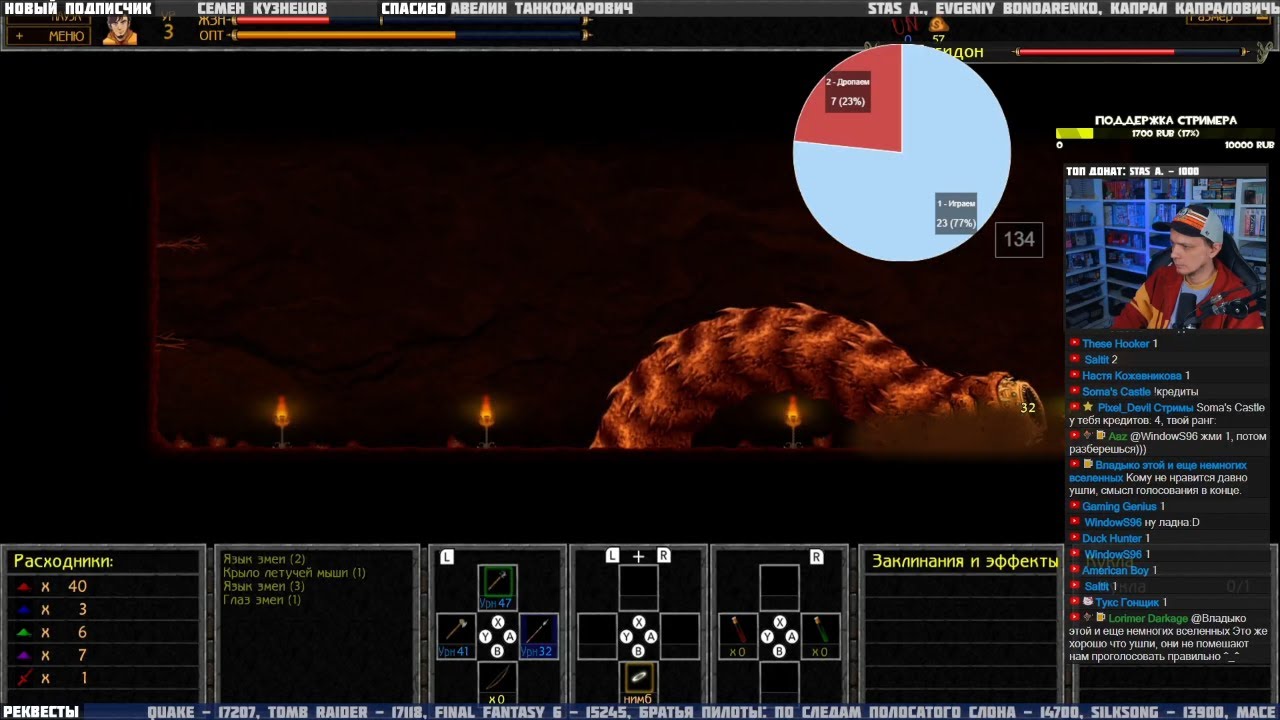This screenshot has height=720, width=1280.
Task: Open chat user 'Gaming Genius' name
Action: click(1119, 507)
